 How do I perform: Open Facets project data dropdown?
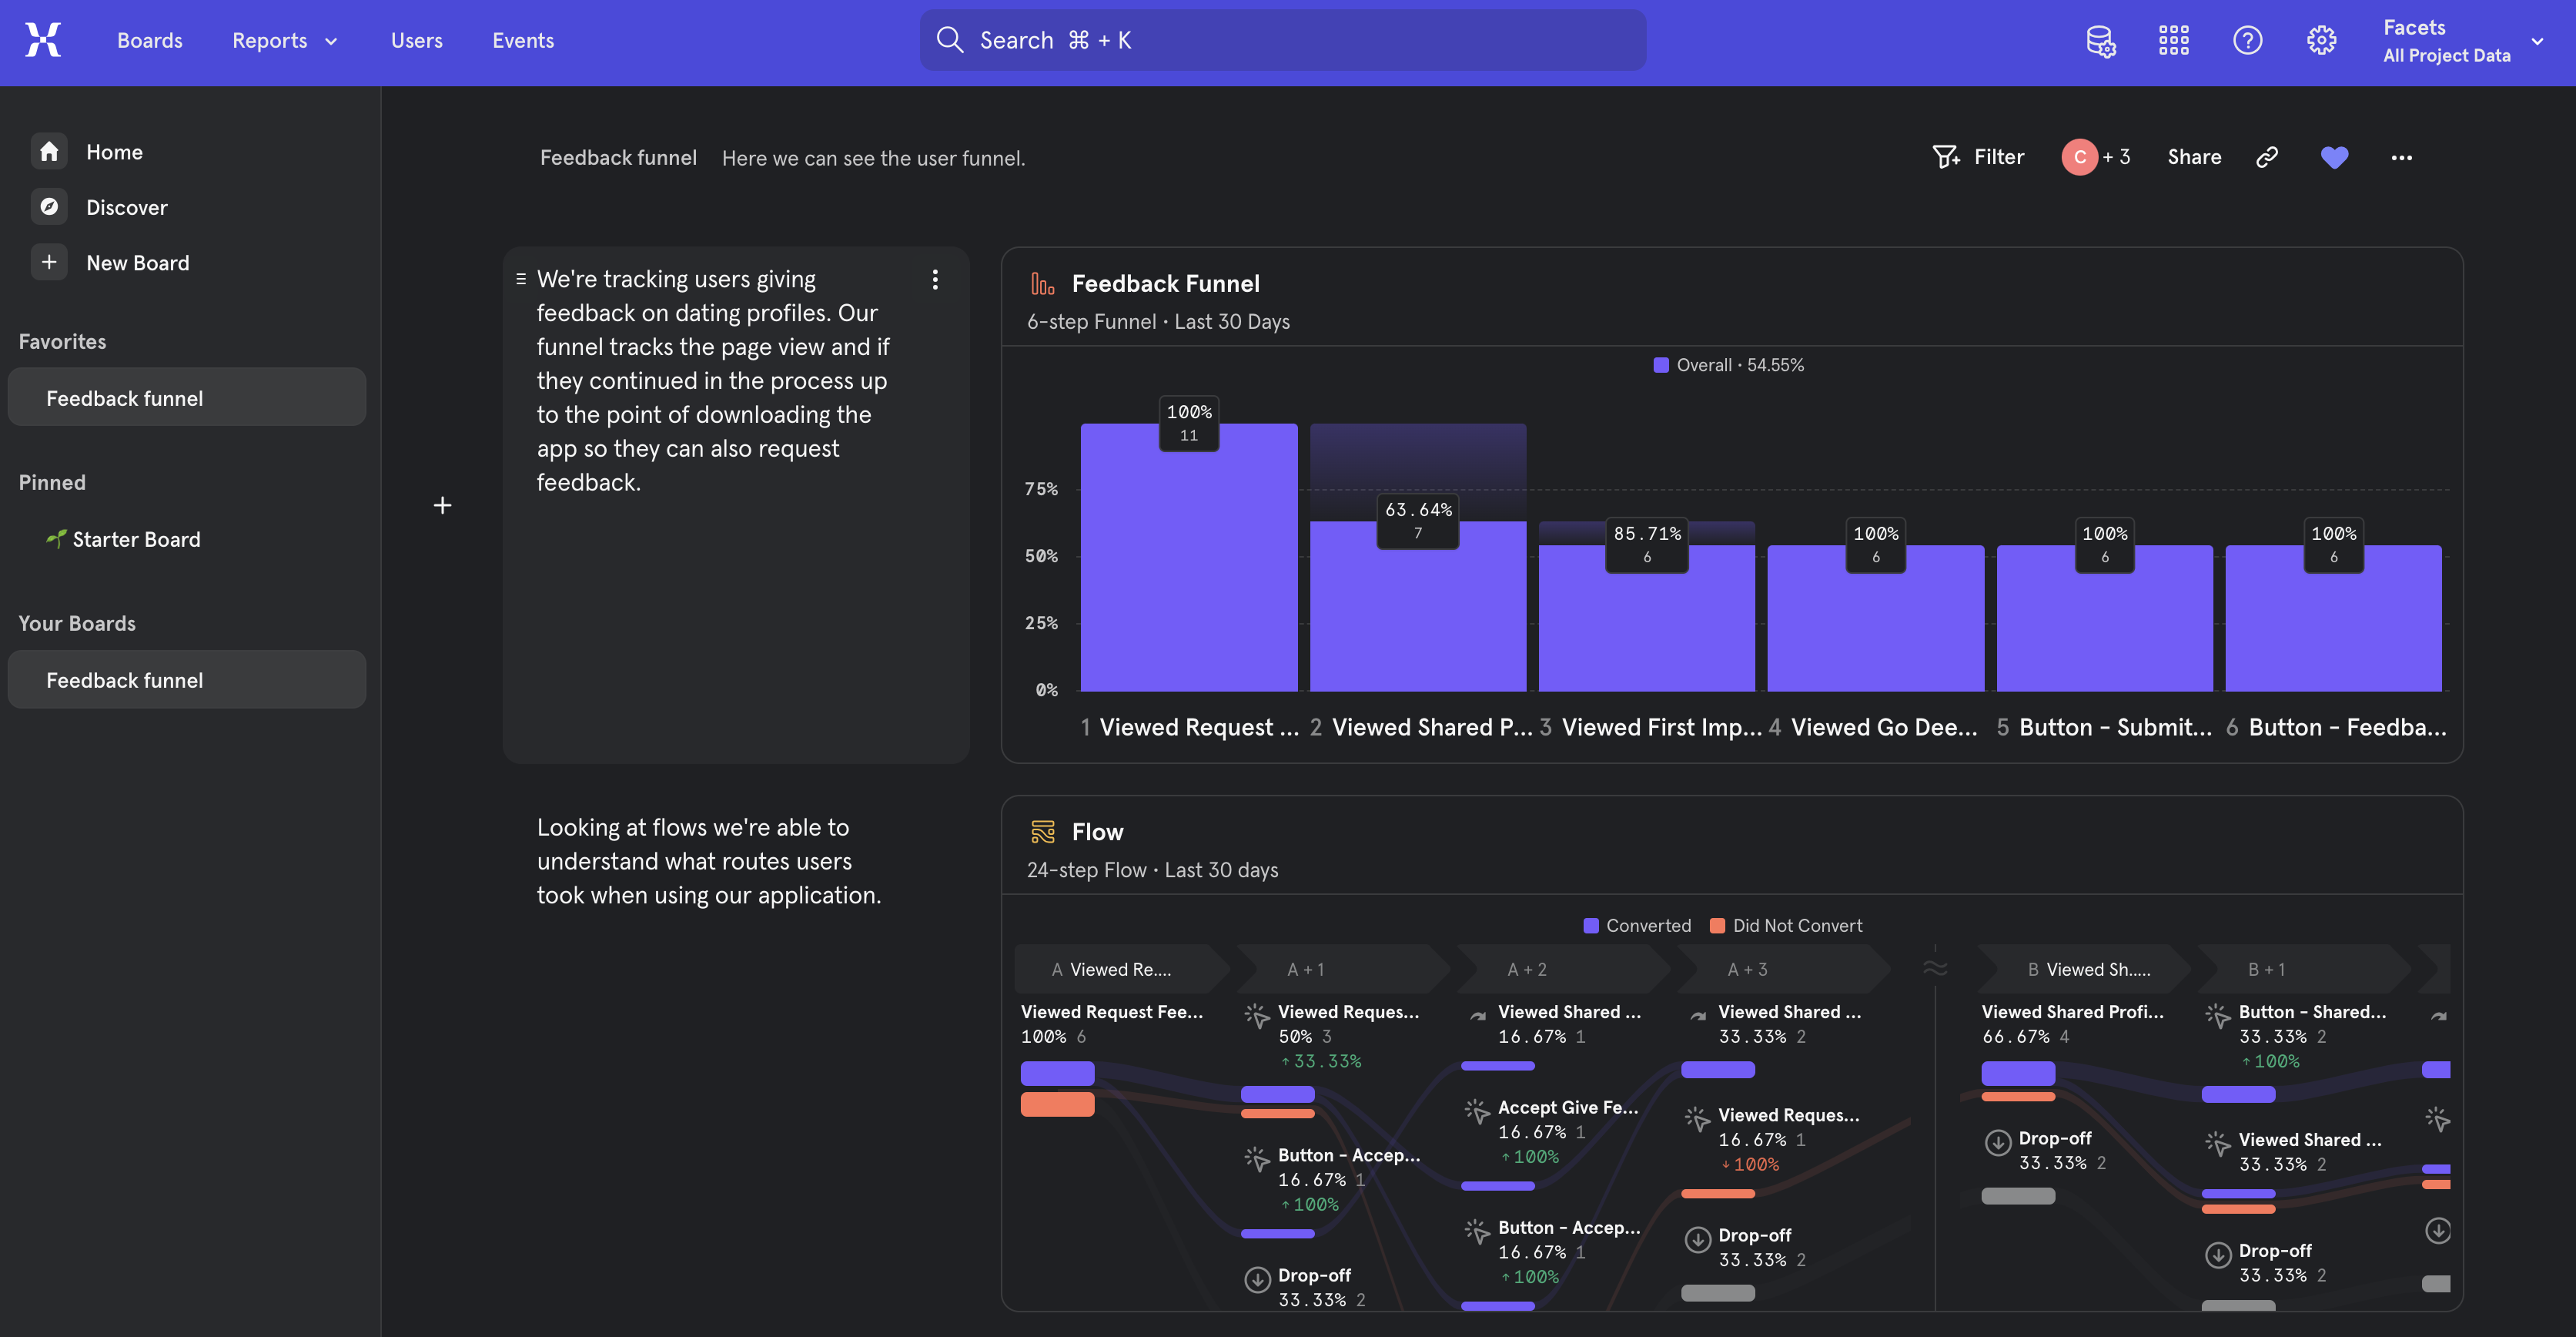pos(2461,40)
